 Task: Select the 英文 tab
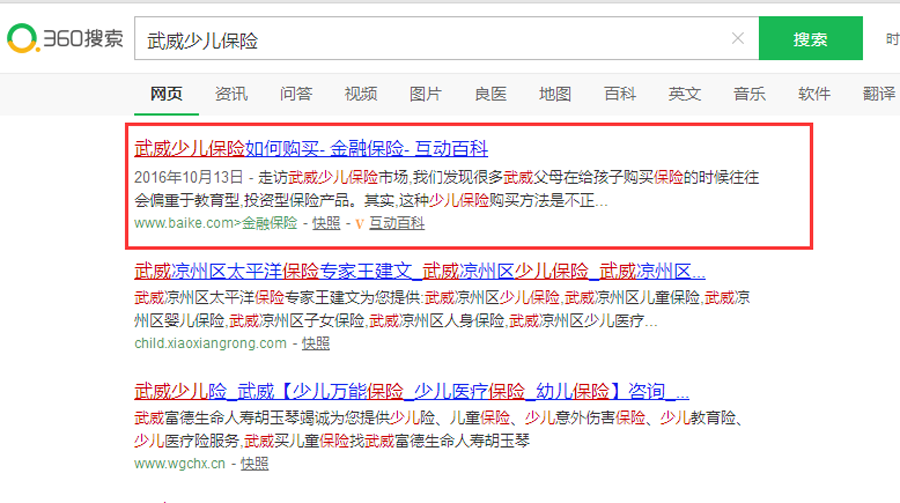685,94
